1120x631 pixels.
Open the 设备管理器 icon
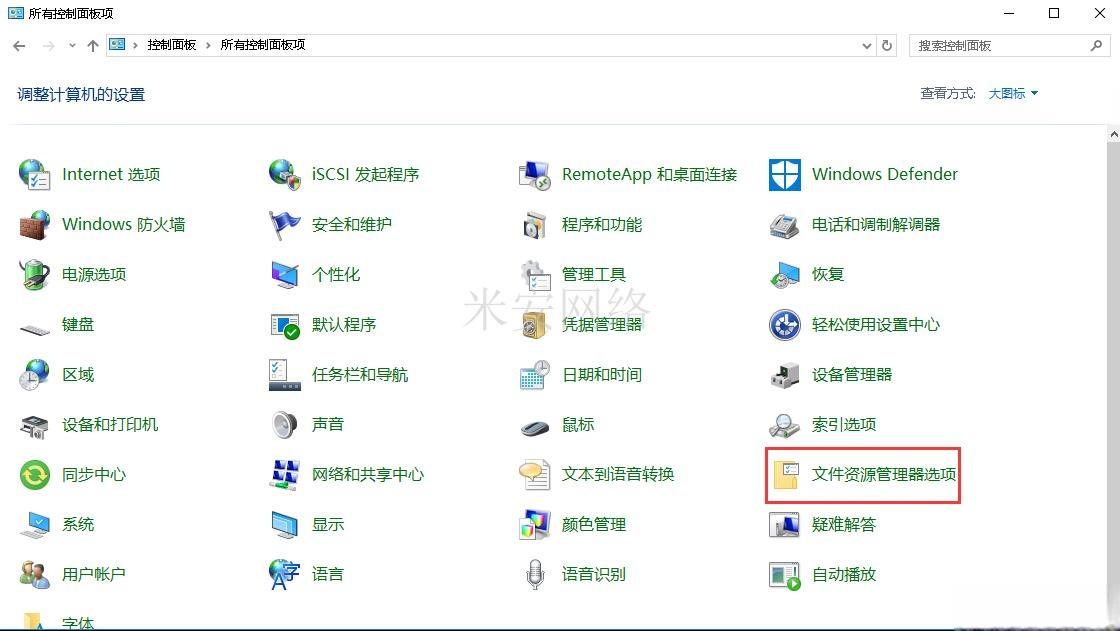[784, 374]
